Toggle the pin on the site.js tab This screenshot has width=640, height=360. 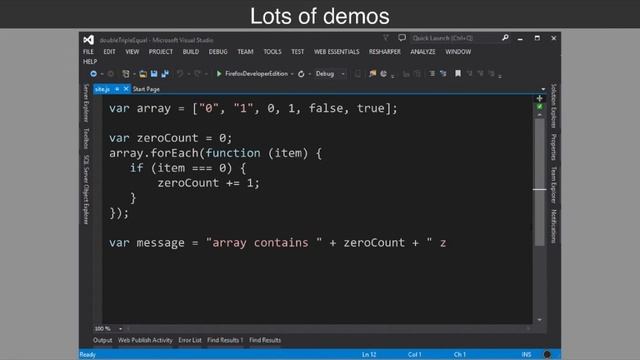click(117, 89)
